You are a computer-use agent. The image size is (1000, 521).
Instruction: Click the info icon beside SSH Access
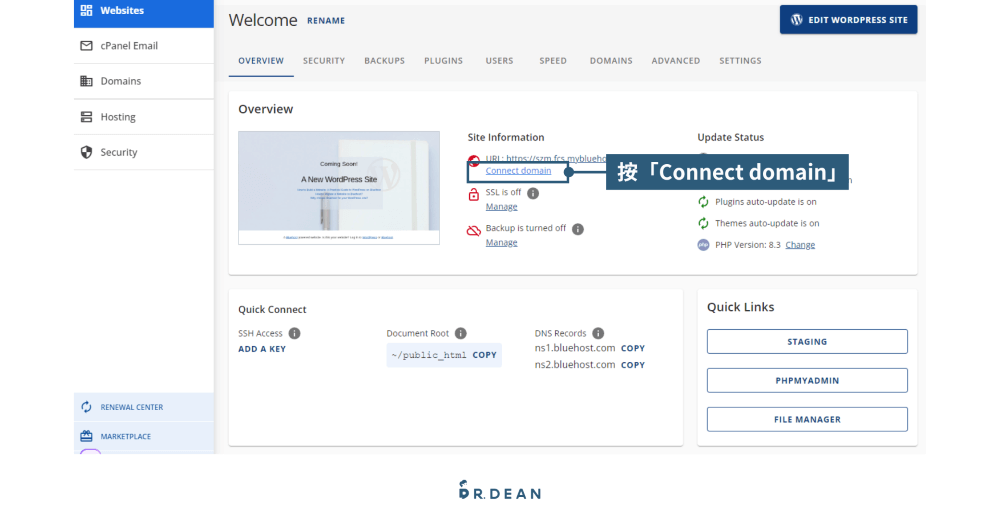point(295,334)
